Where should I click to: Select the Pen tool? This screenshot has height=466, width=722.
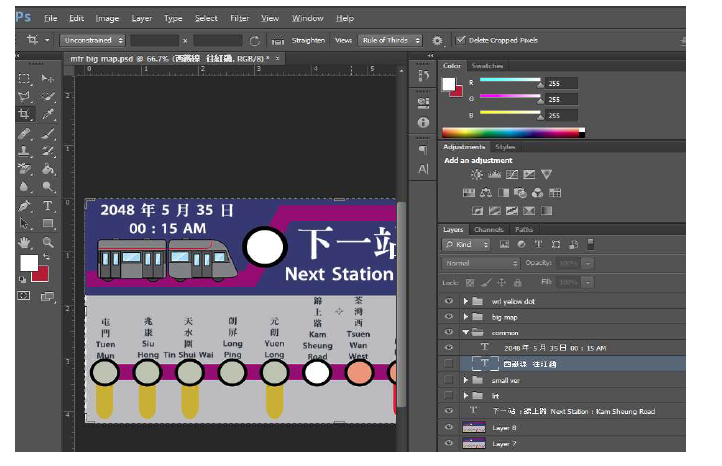25,206
